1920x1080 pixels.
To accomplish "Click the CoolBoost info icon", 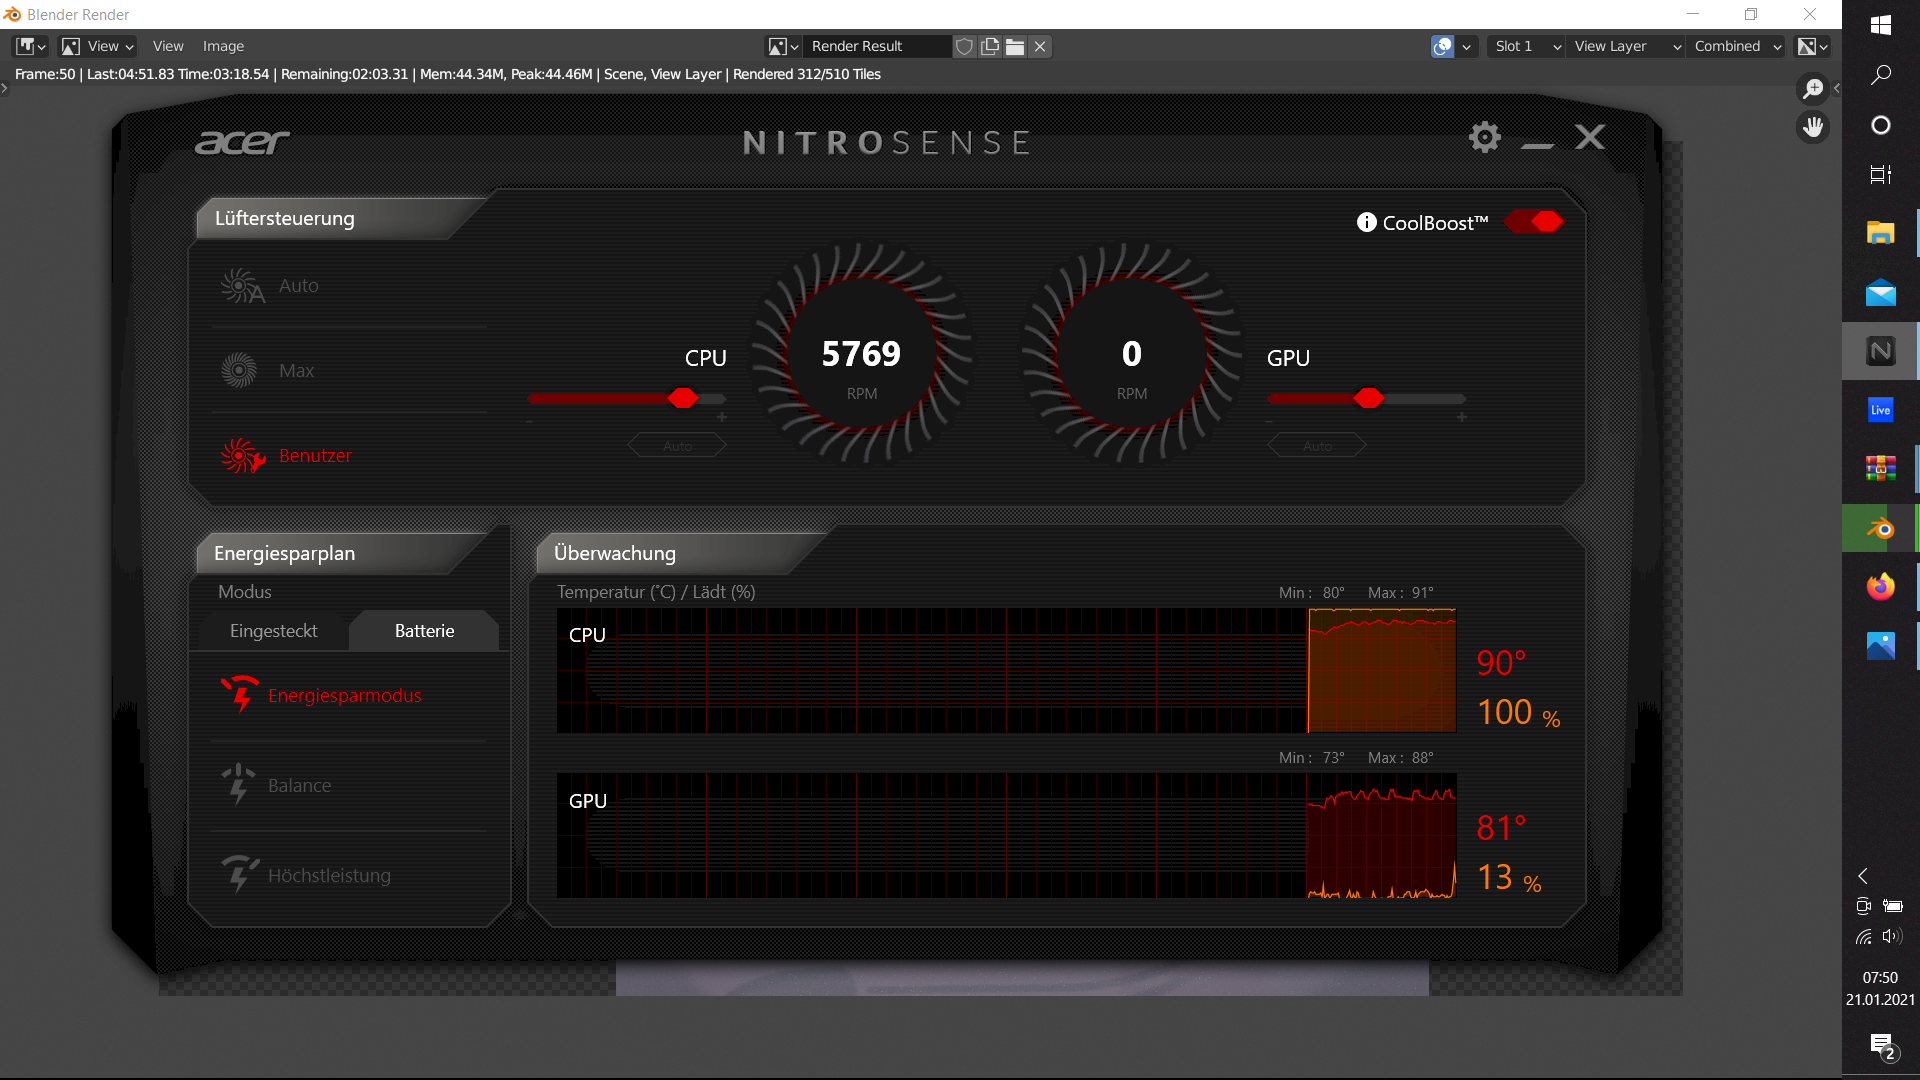I will tap(1366, 222).
